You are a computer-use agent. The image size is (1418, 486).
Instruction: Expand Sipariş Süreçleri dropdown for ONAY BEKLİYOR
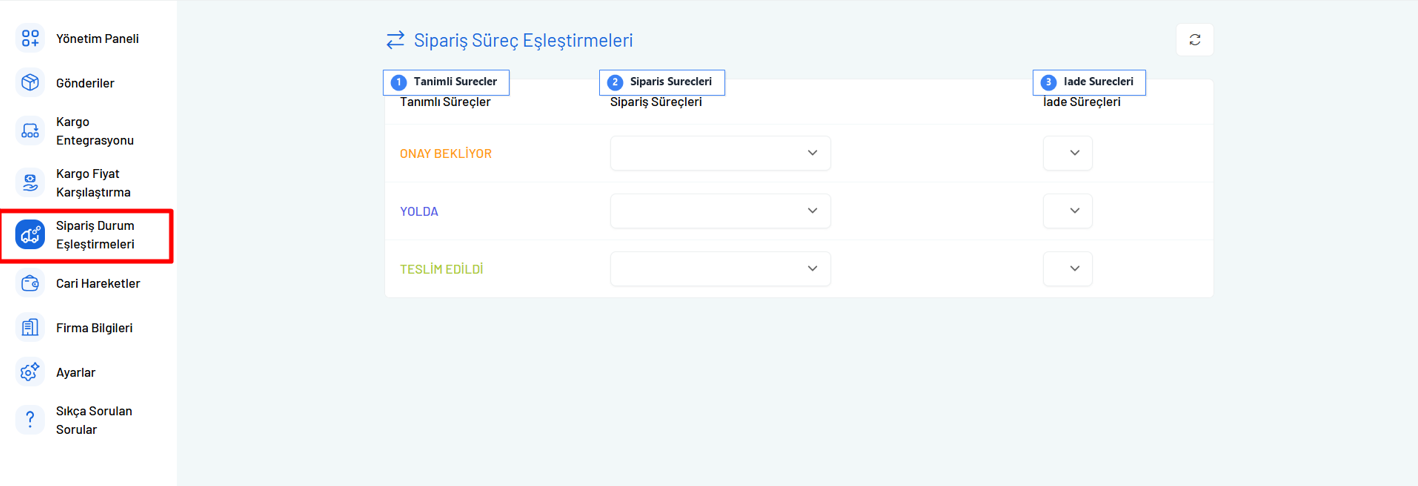point(720,153)
